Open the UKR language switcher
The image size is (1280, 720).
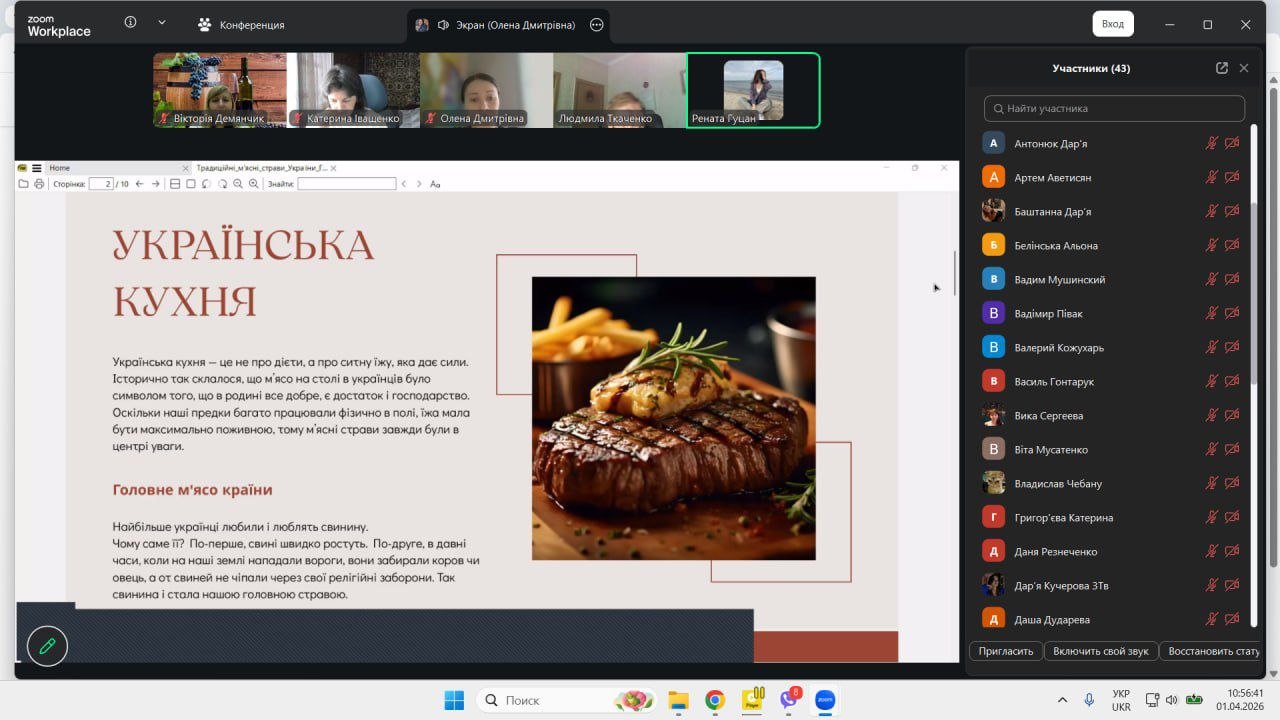pyautogui.click(x=1121, y=700)
